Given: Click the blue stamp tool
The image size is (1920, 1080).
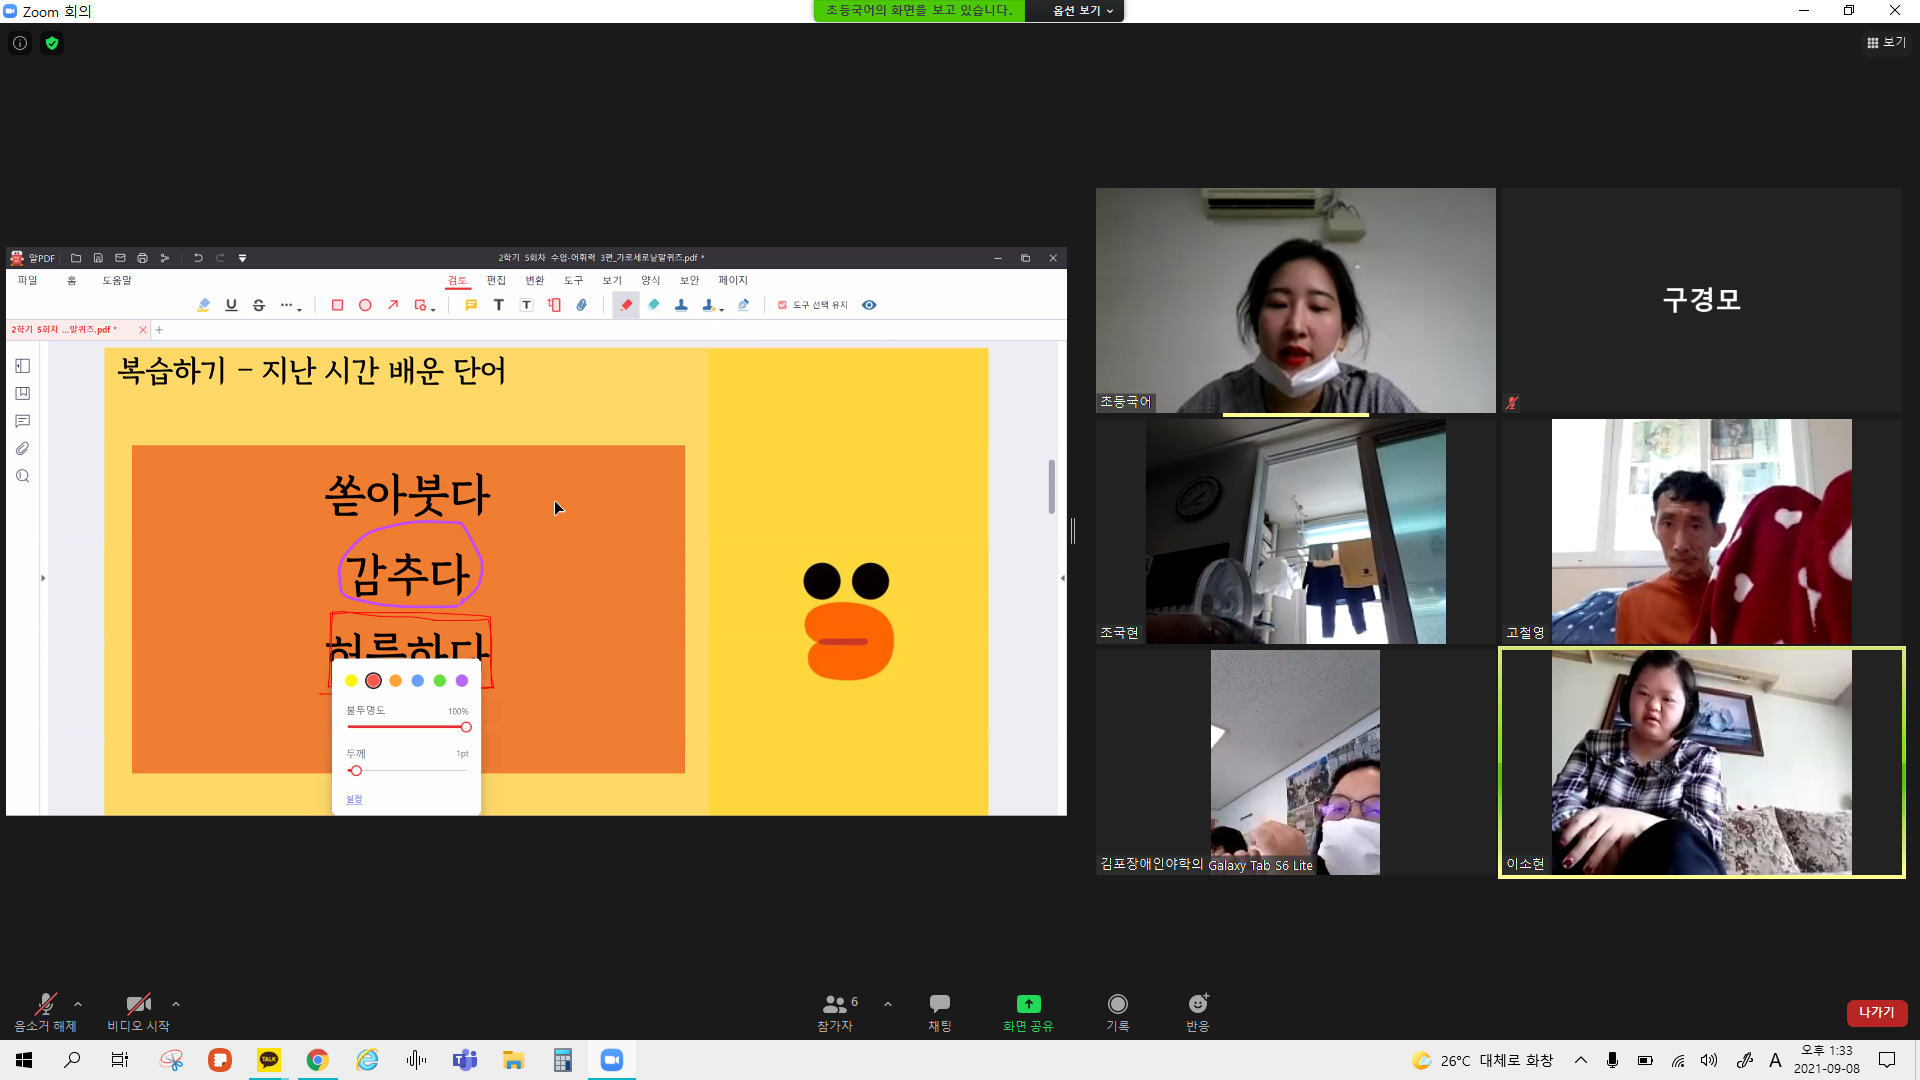Looking at the screenshot, I should coord(681,305).
